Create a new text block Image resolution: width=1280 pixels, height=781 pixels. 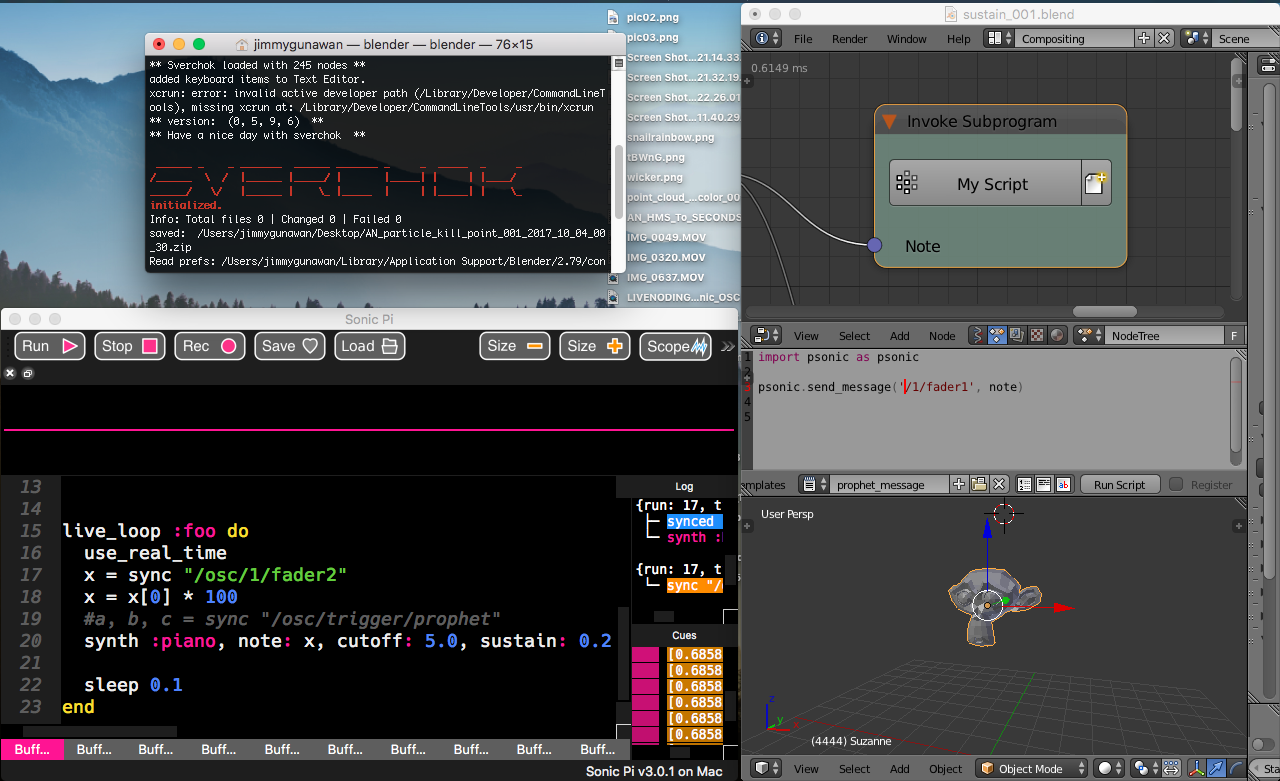[959, 485]
